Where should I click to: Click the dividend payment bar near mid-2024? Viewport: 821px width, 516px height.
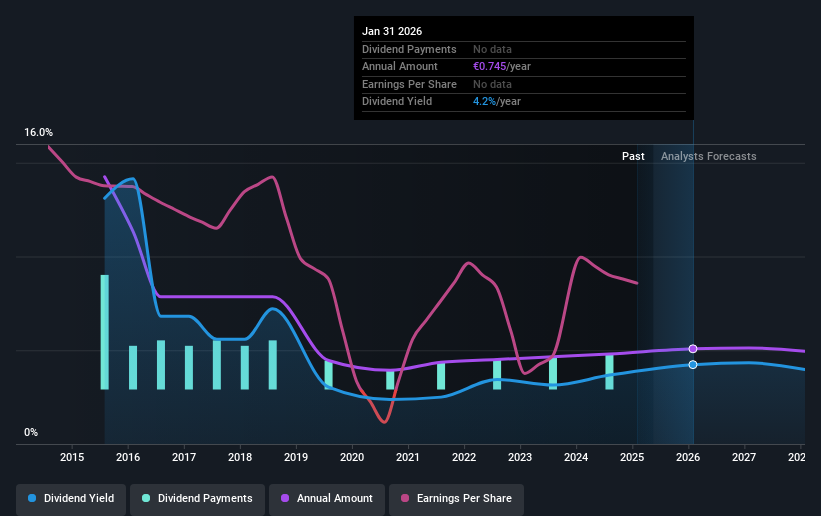(609, 372)
